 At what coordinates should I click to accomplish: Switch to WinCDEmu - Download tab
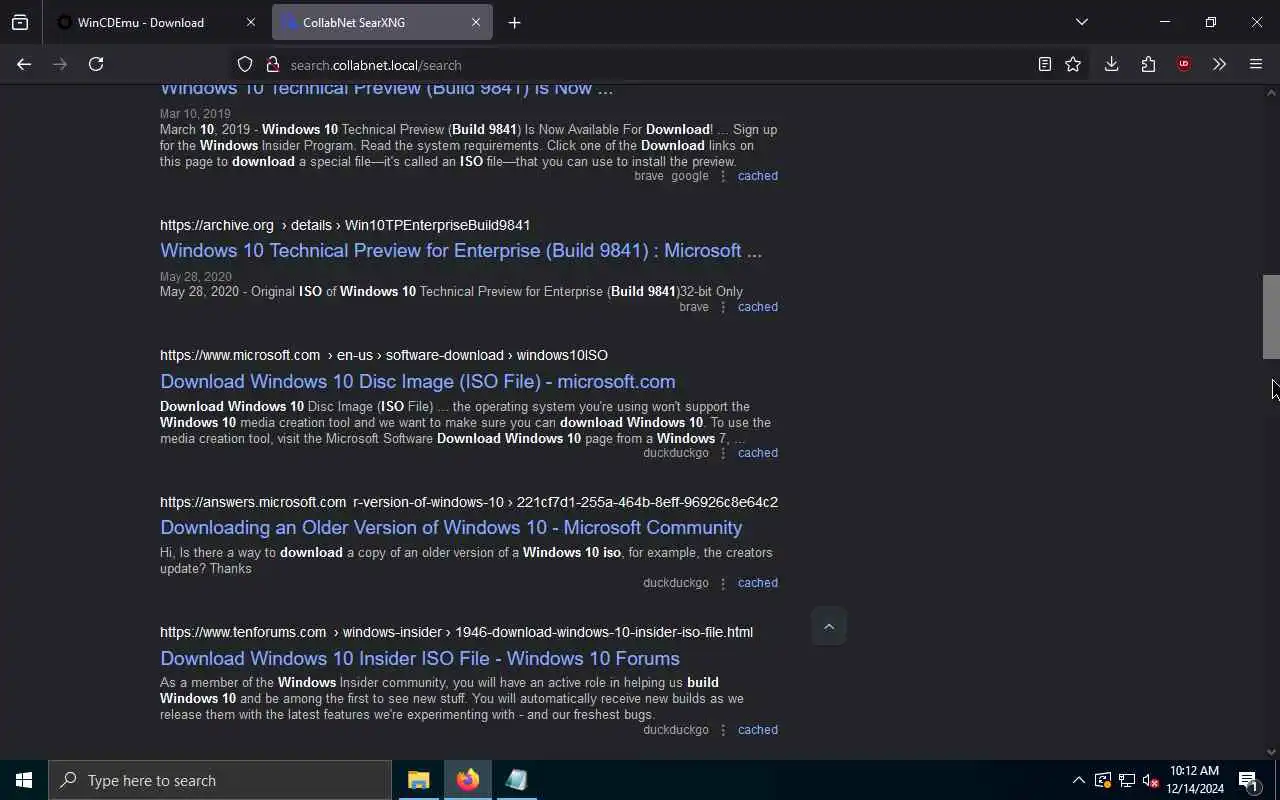(156, 22)
